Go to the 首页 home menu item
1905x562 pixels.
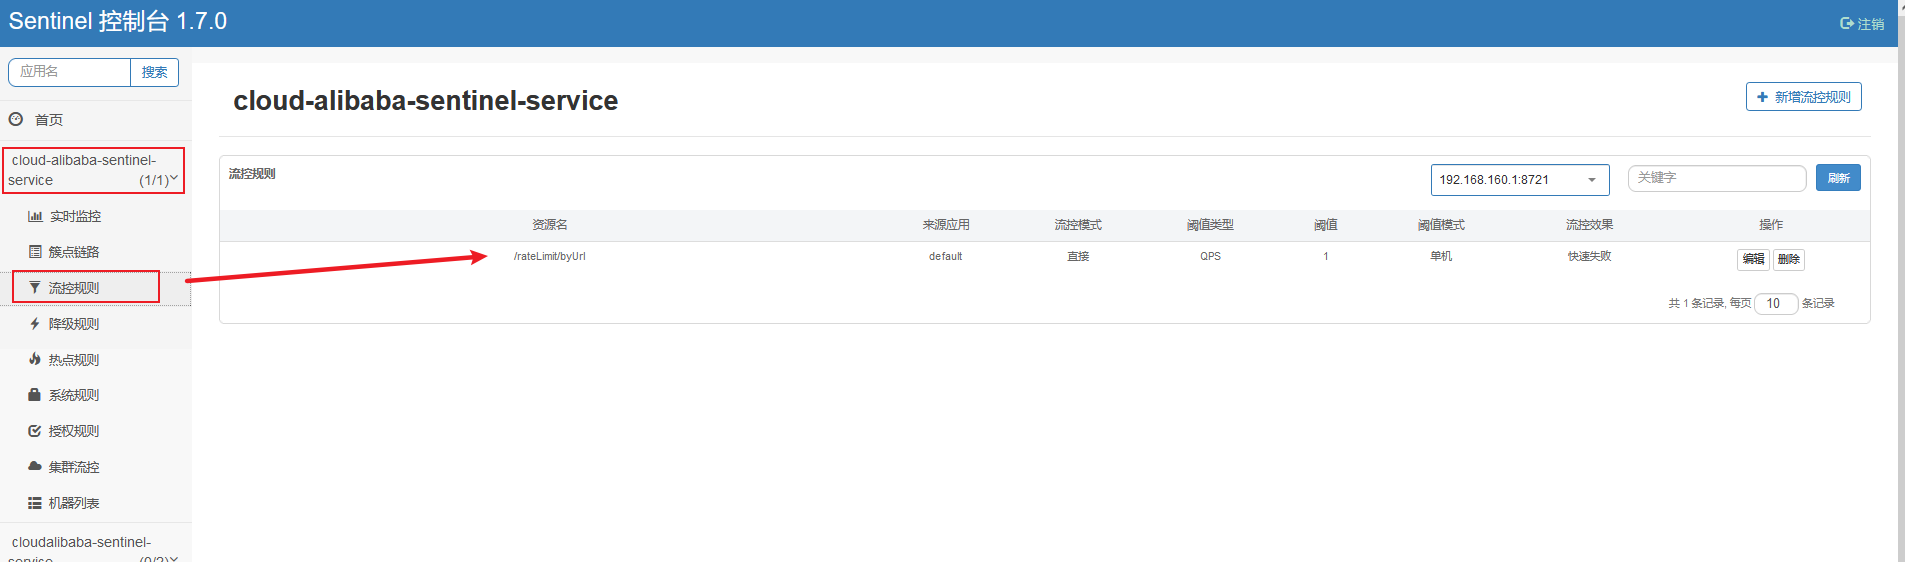click(49, 120)
